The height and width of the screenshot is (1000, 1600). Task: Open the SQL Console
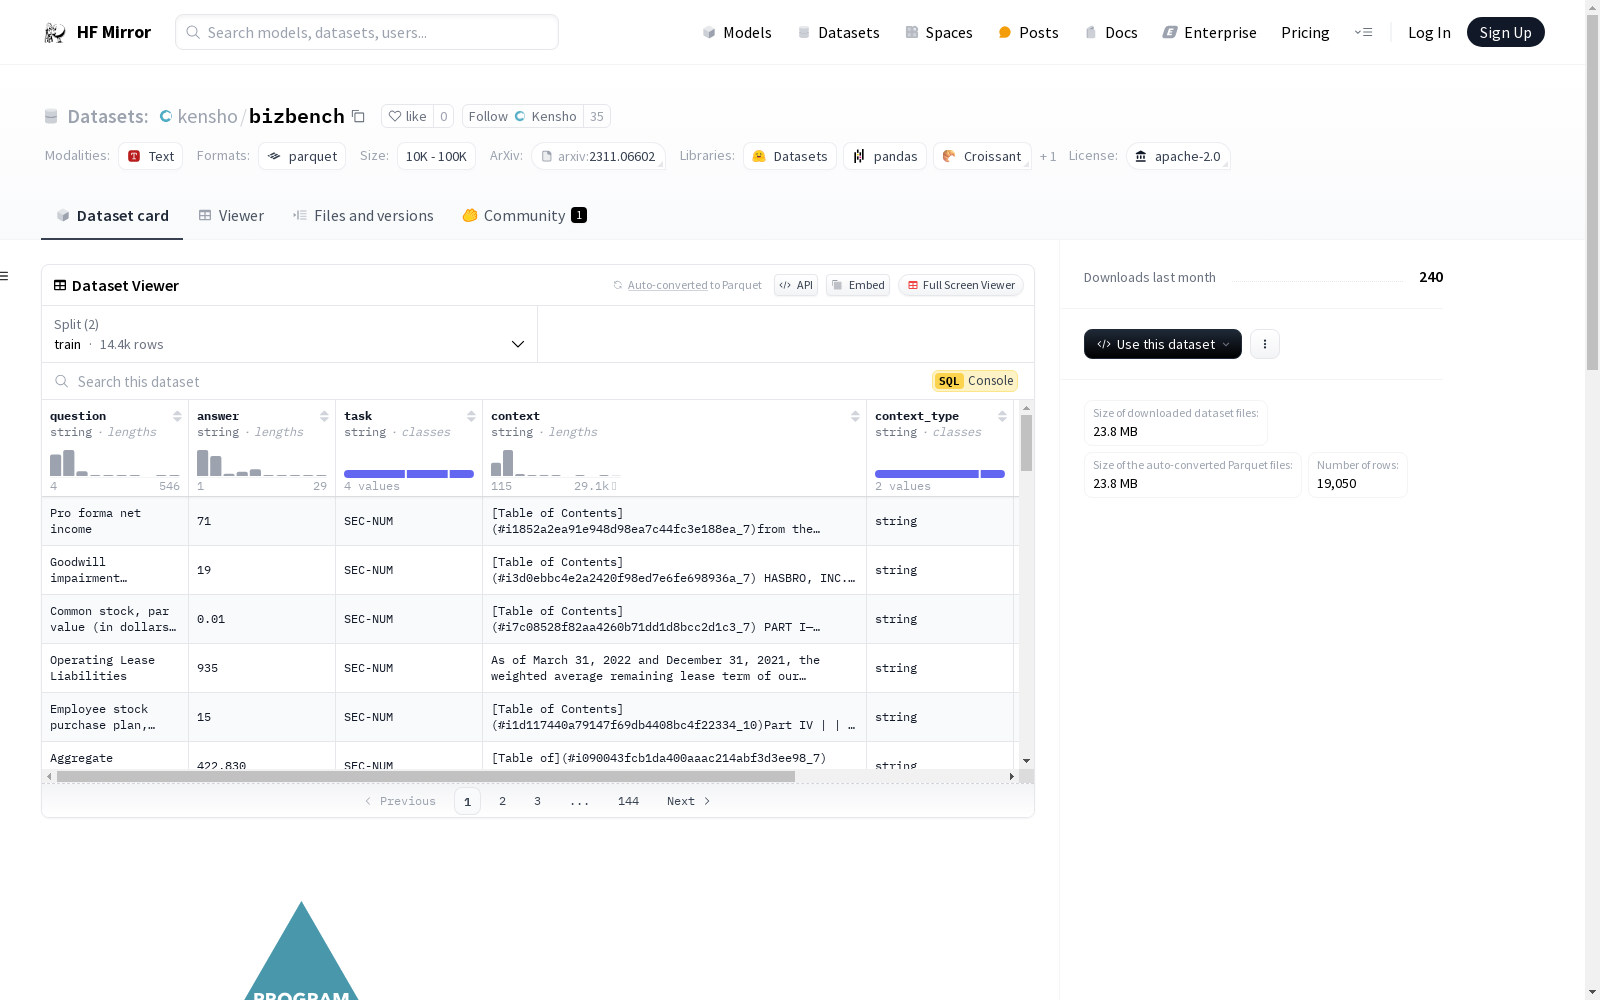click(x=975, y=381)
